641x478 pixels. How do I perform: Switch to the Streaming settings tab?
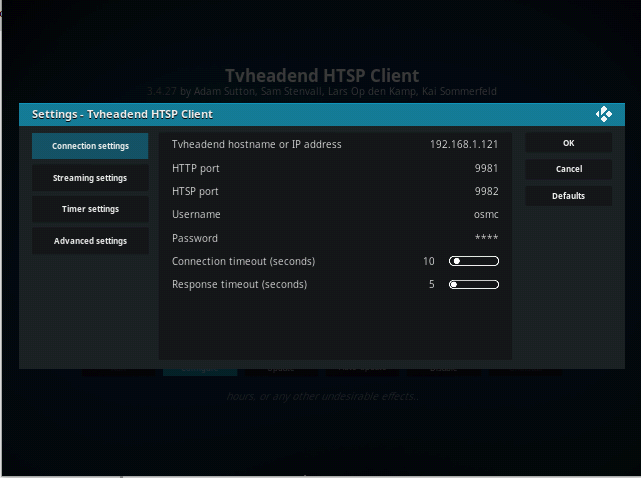tap(90, 178)
